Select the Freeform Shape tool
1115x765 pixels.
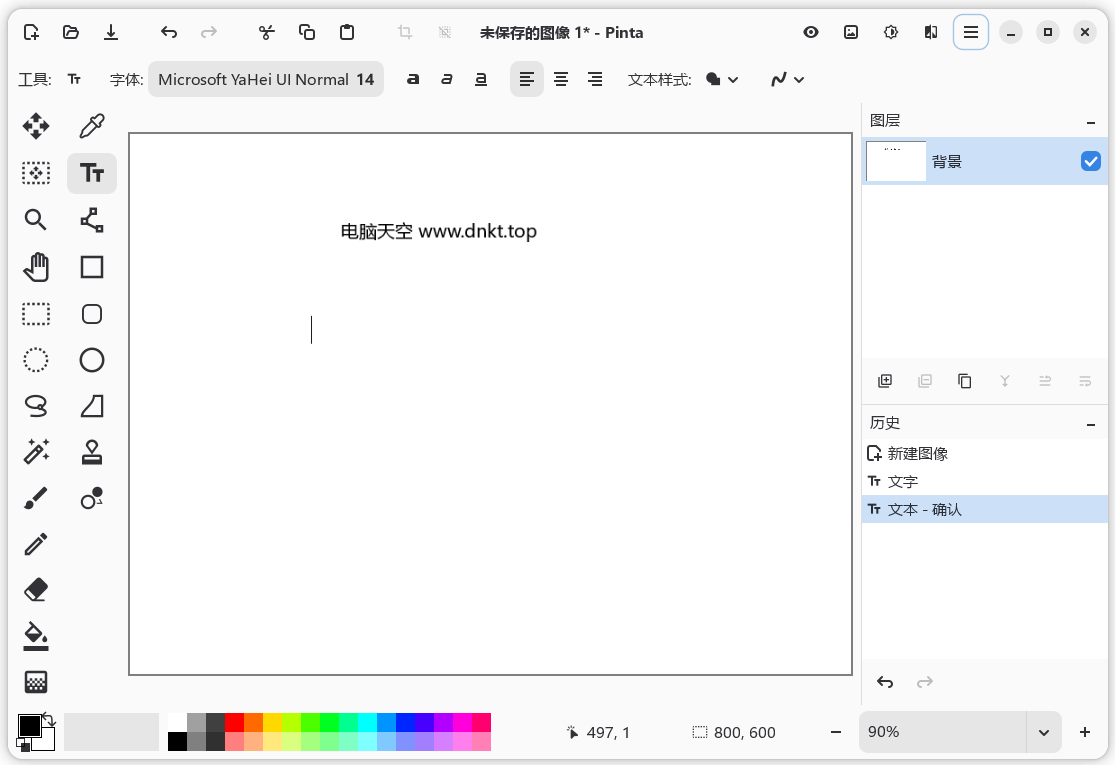92,406
